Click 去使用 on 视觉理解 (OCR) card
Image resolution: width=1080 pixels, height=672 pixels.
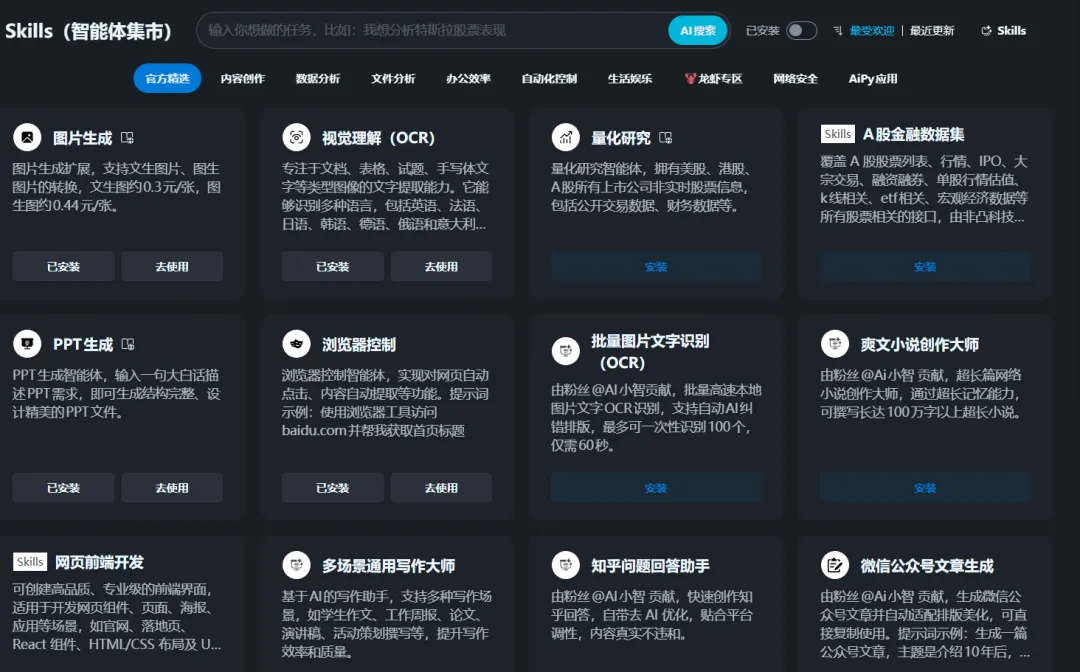[x=442, y=266]
